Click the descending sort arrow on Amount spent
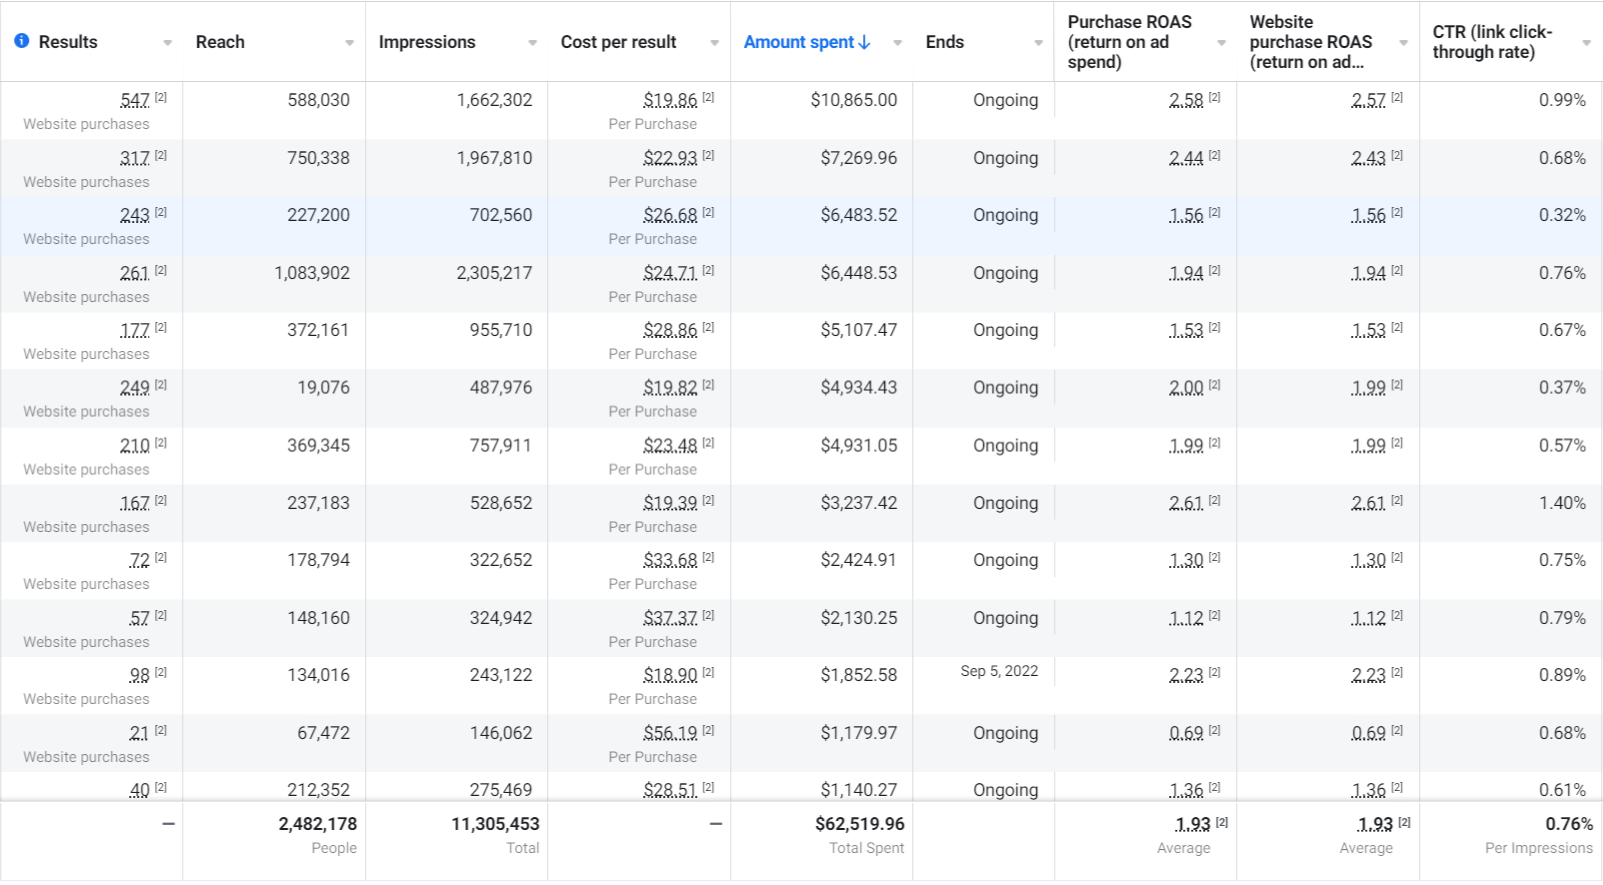Image resolution: width=1603 pixels, height=885 pixels. [x=865, y=42]
